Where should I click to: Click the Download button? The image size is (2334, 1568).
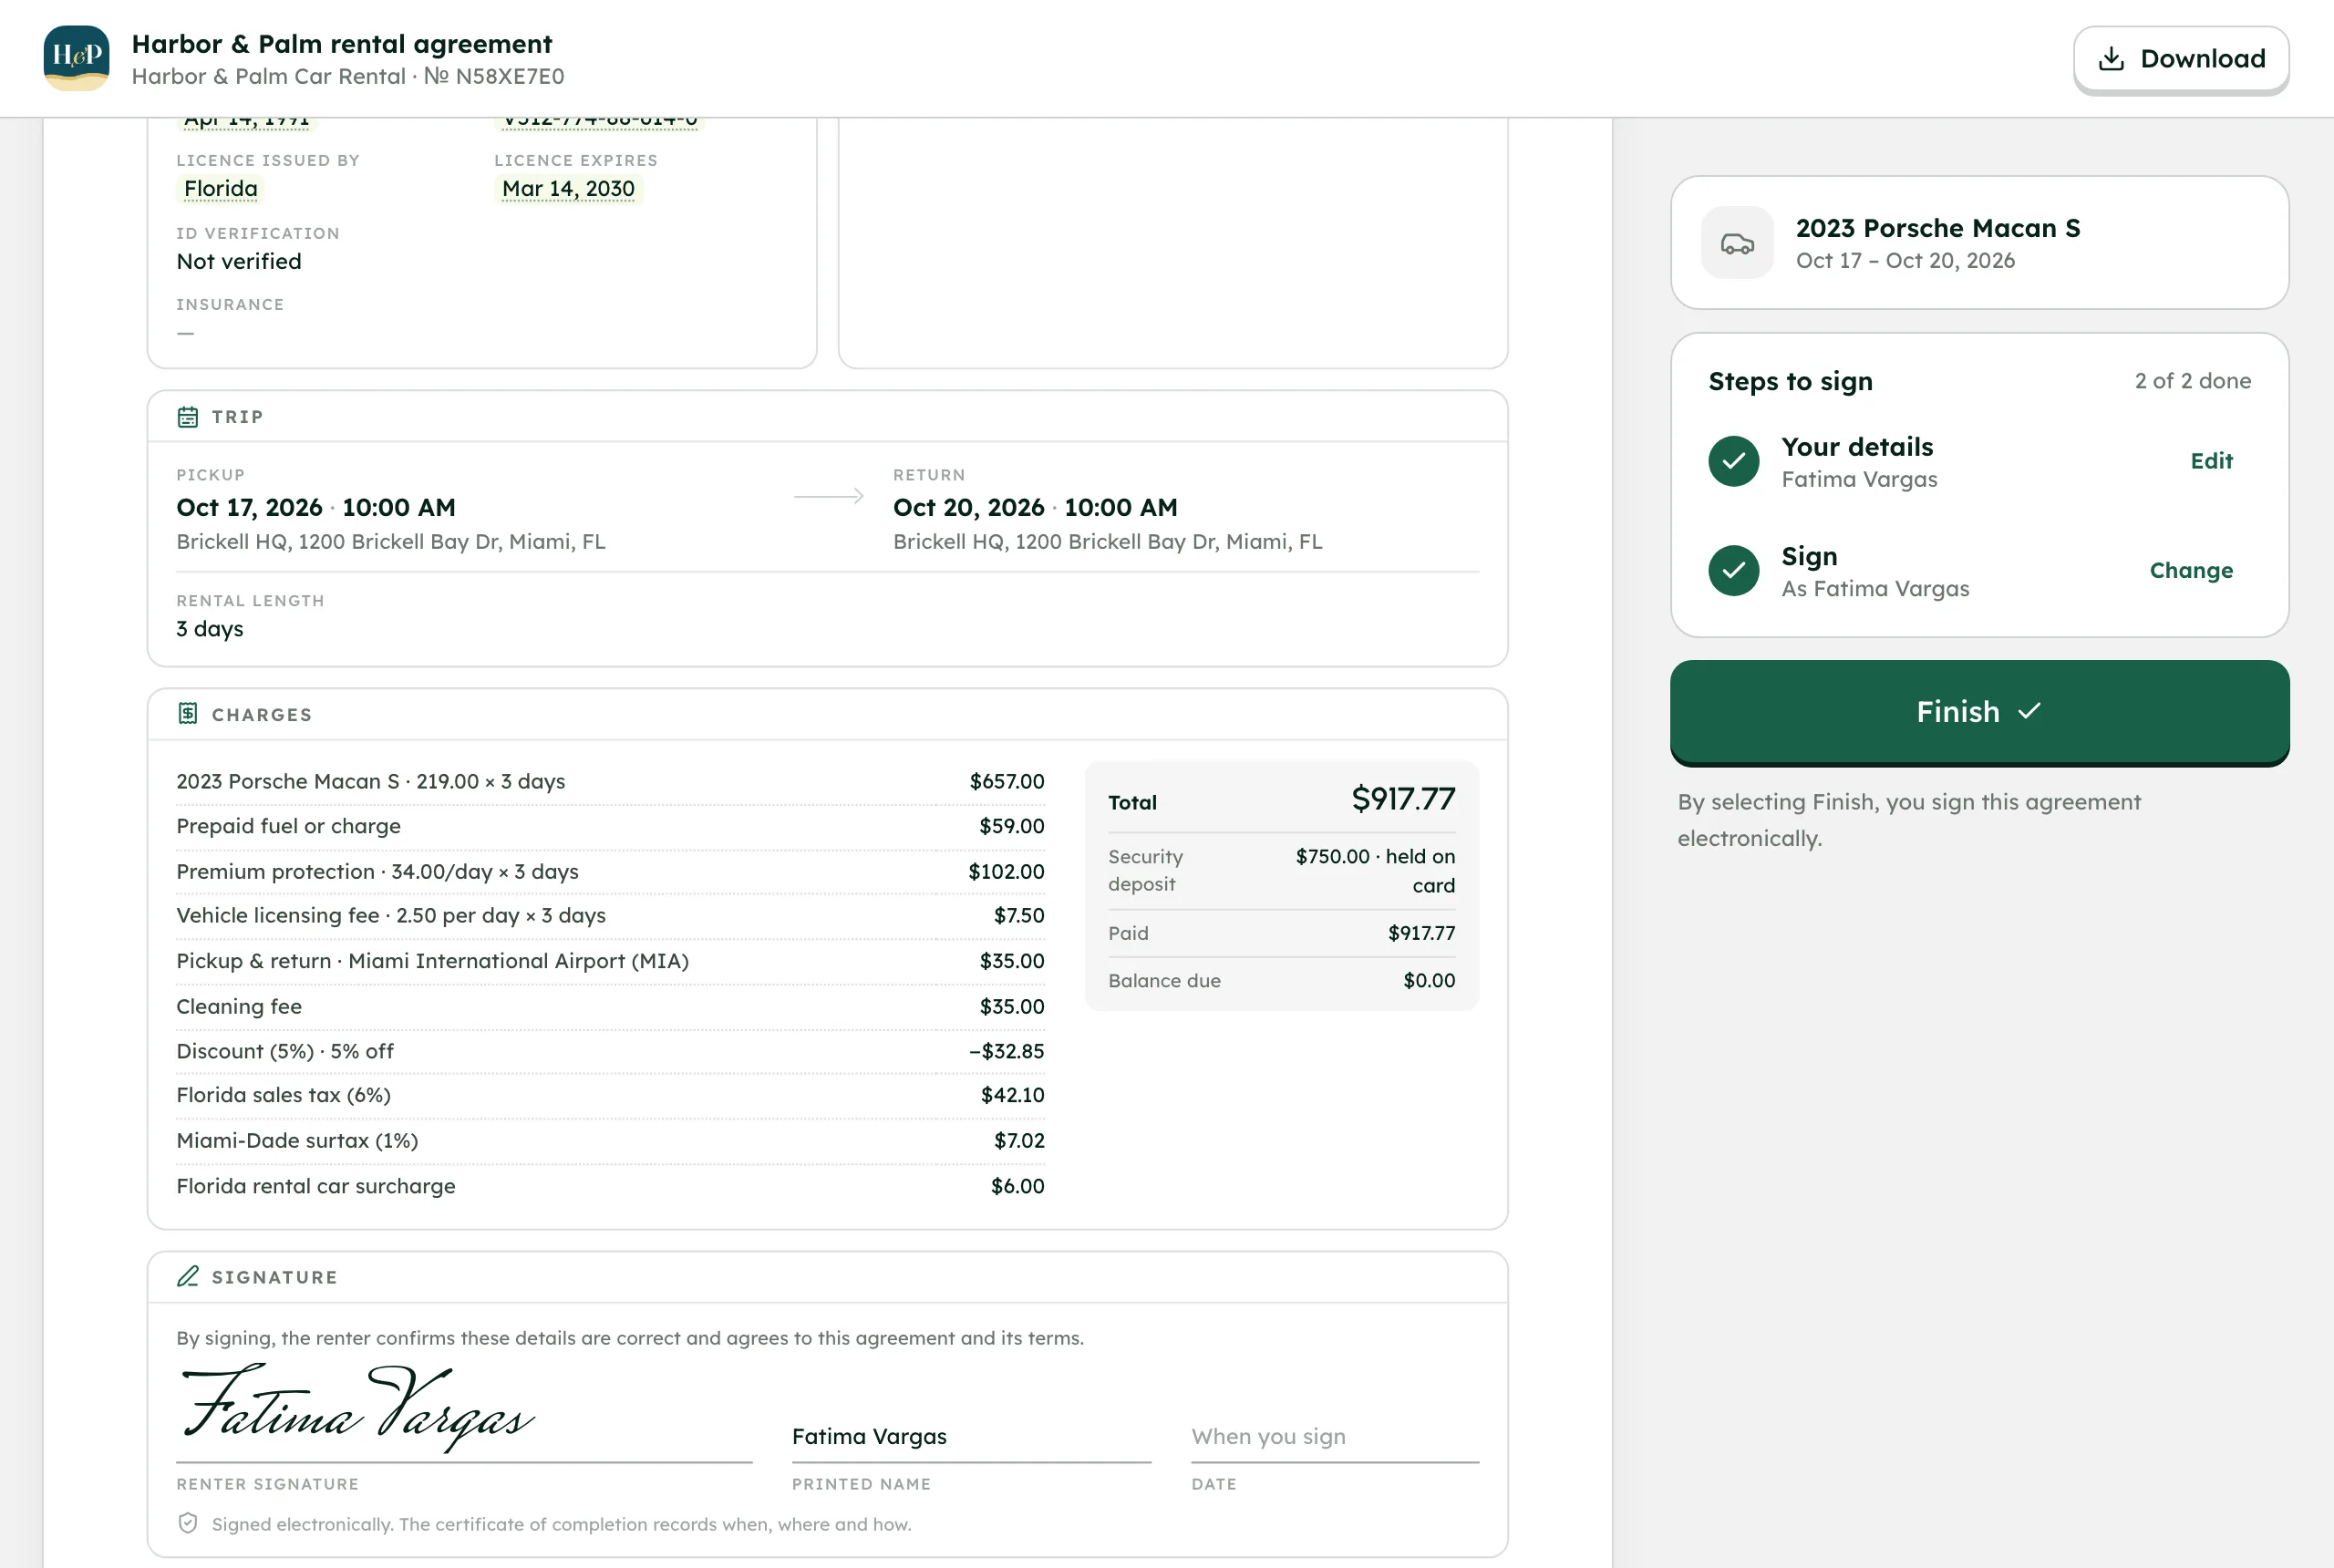click(x=2181, y=59)
